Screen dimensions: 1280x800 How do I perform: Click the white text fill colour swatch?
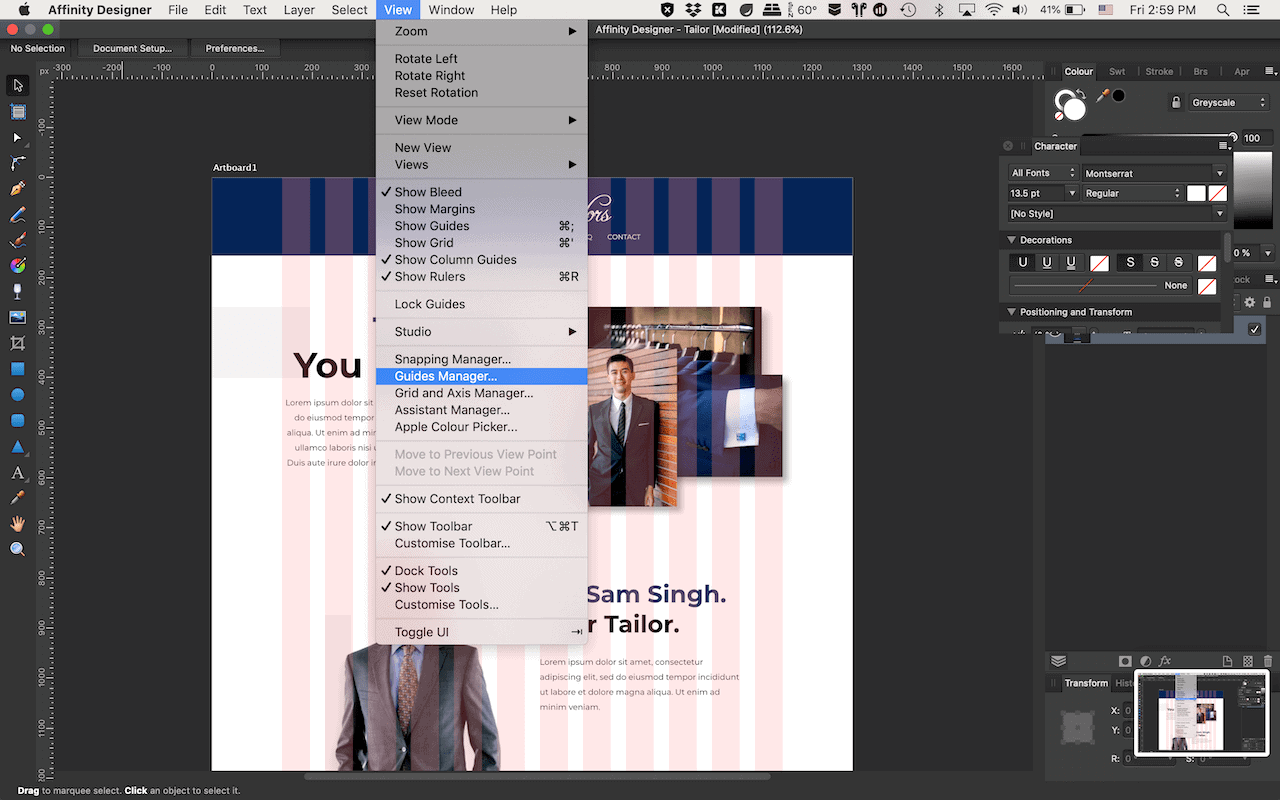coord(1196,193)
